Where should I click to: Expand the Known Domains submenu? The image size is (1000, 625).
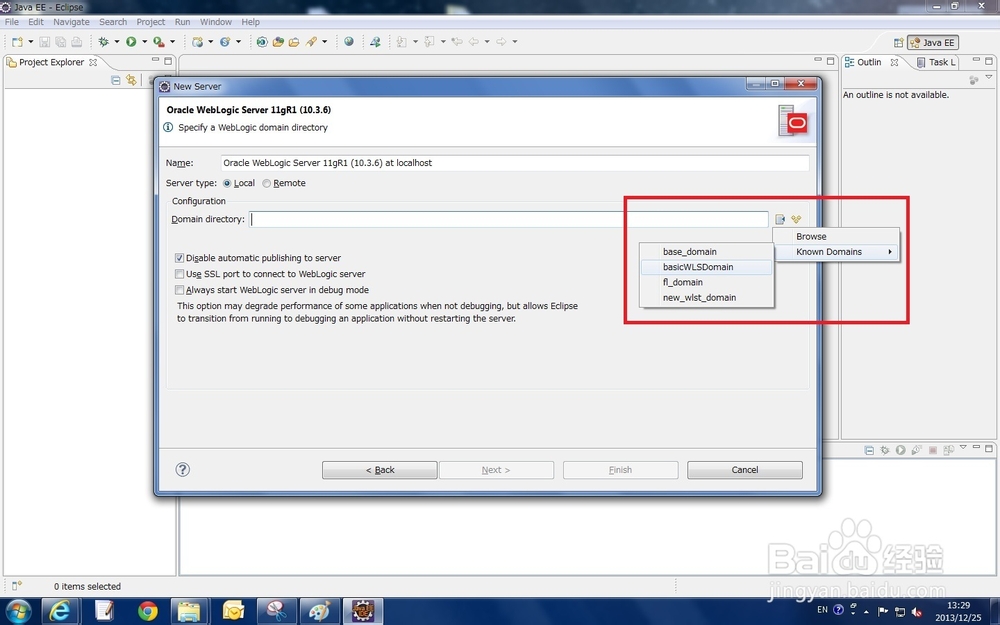click(x=836, y=252)
